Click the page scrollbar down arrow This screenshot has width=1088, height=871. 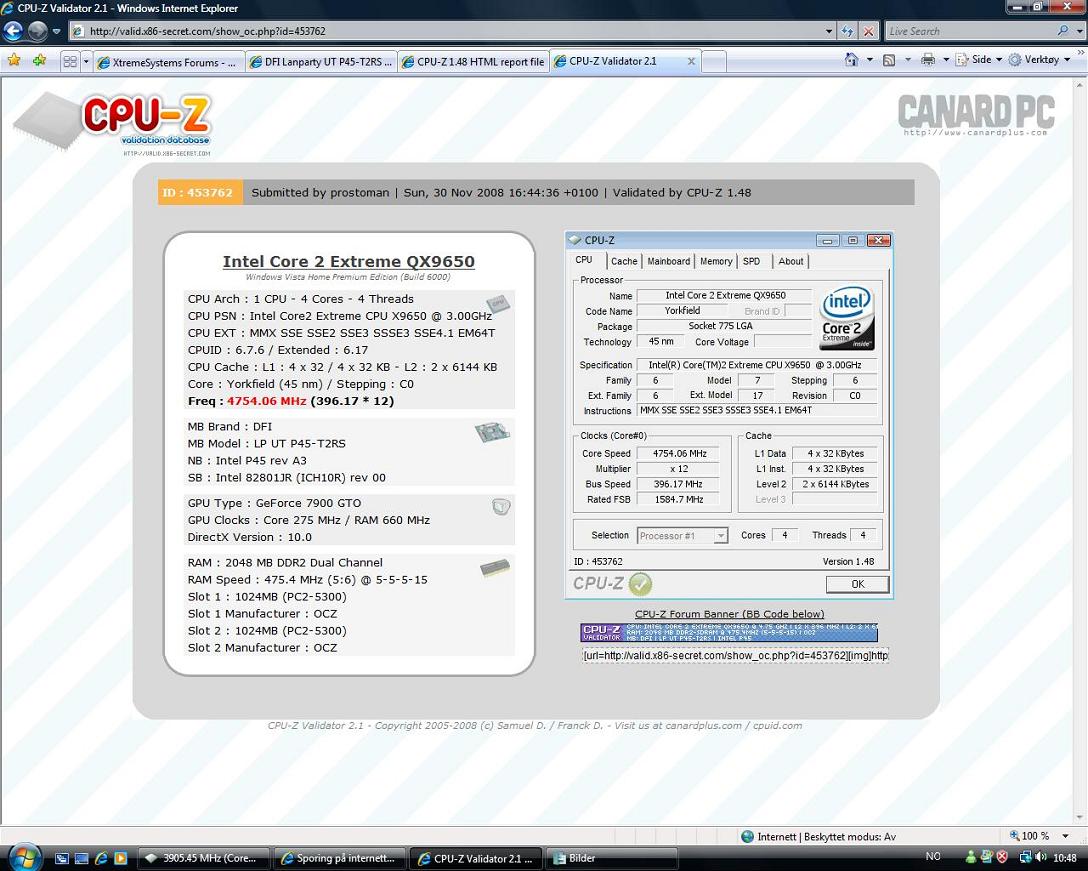coord(1080,816)
